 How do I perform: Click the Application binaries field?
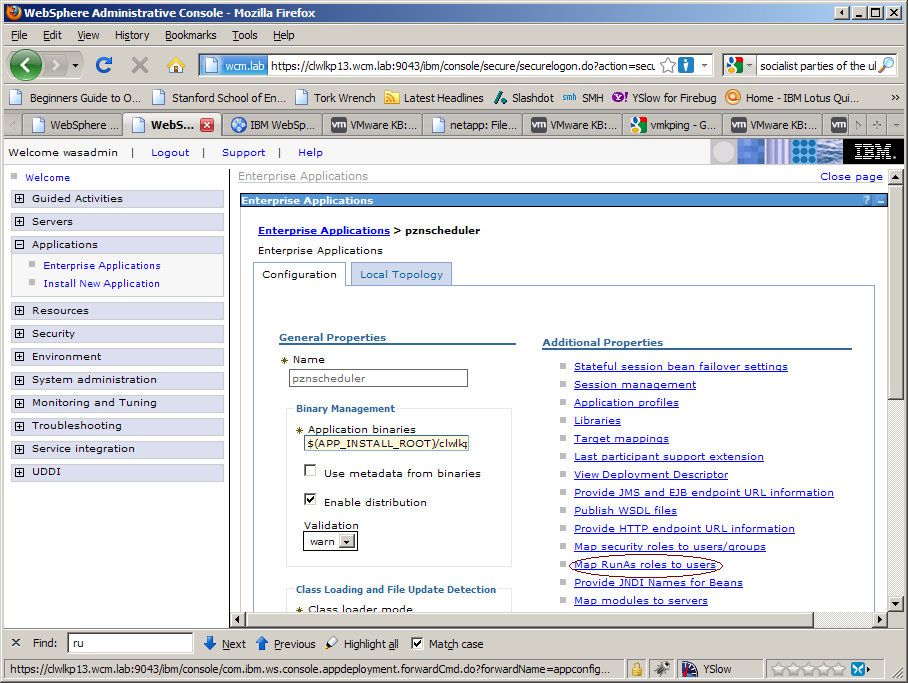386,444
